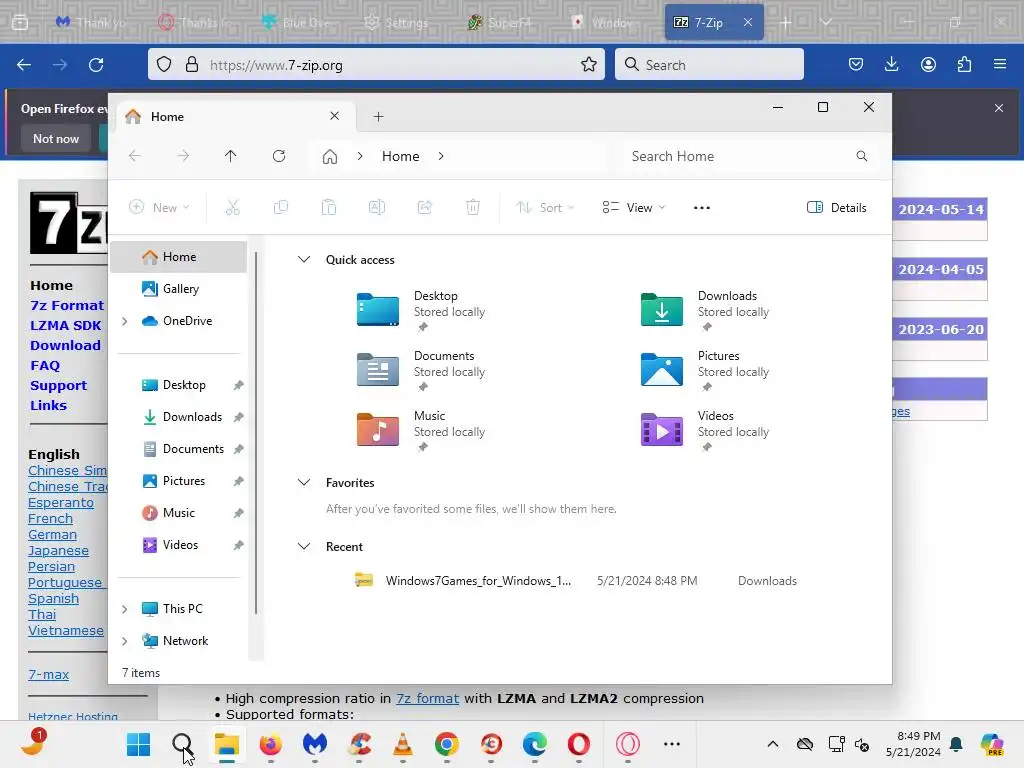This screenshot has height=768, width=1024.
Task: Close the Home tab in Explorer
Action: click(334, 116)
